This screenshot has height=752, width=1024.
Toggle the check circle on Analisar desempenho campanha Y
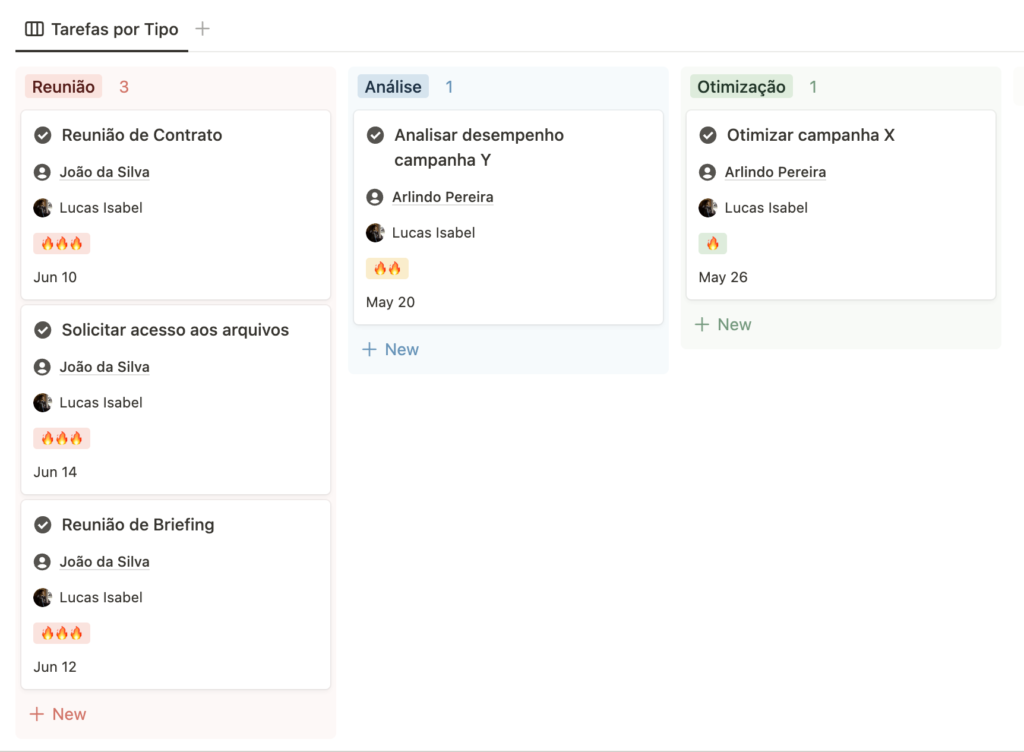tap(375, 135)
